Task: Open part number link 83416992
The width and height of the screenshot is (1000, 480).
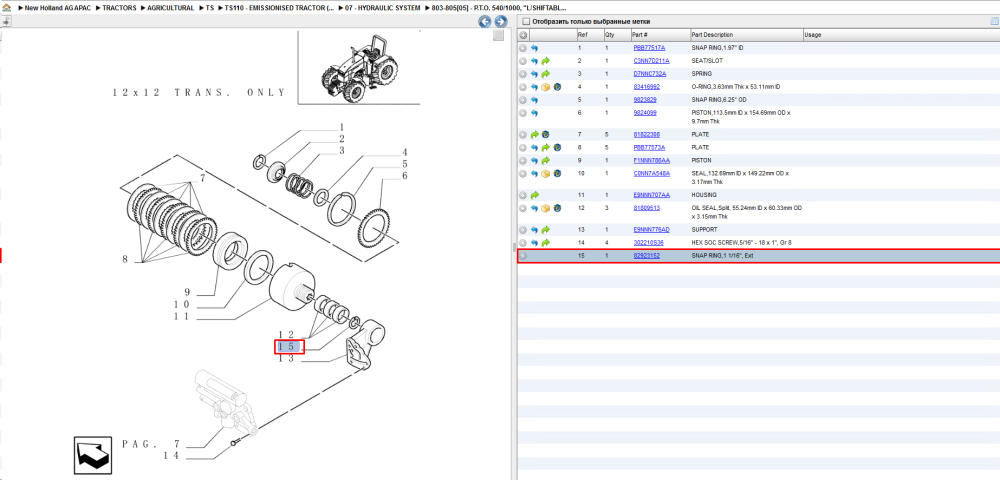Action: tap(646, 87)
